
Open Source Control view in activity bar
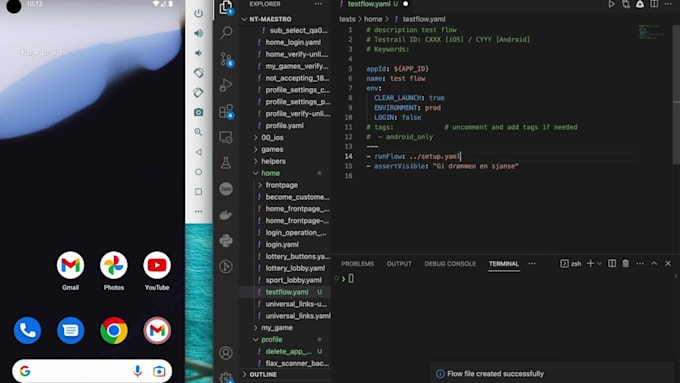point(226,59)
